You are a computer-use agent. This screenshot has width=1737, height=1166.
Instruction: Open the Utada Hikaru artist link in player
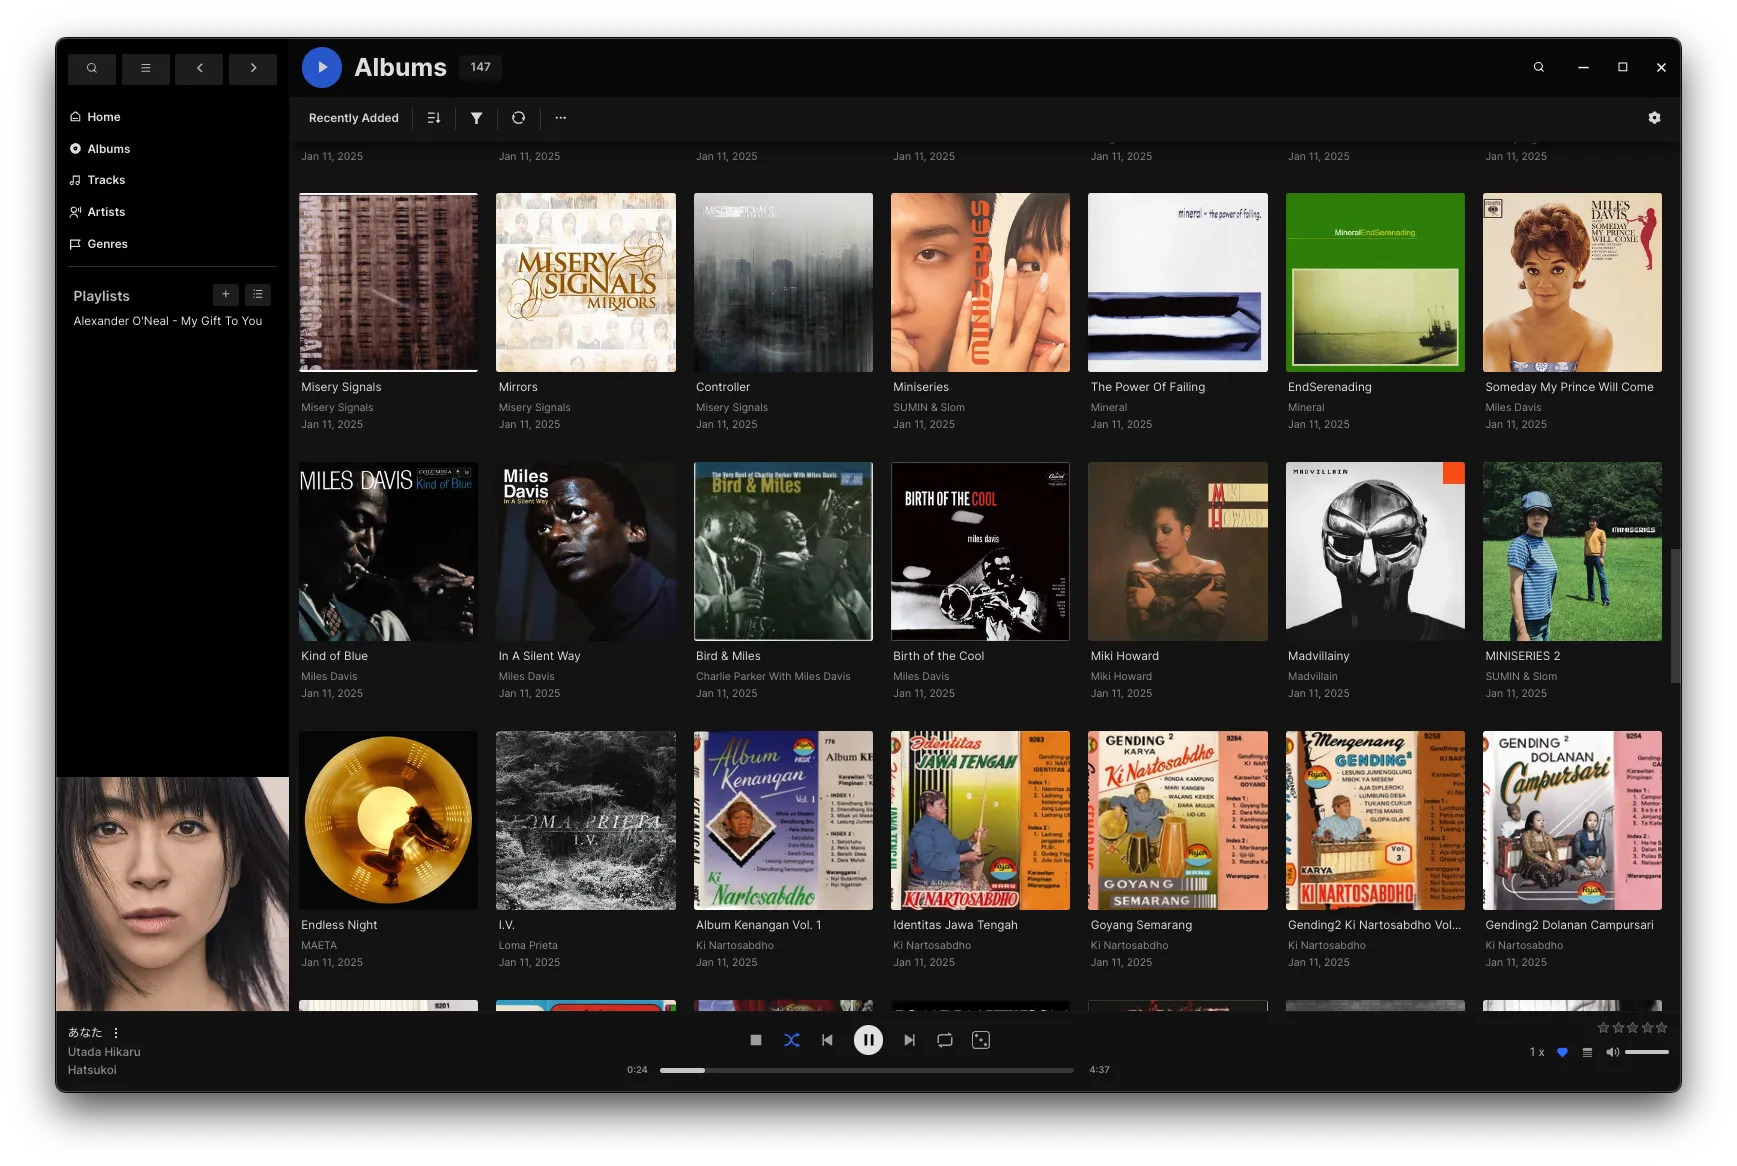(104, 1052)
